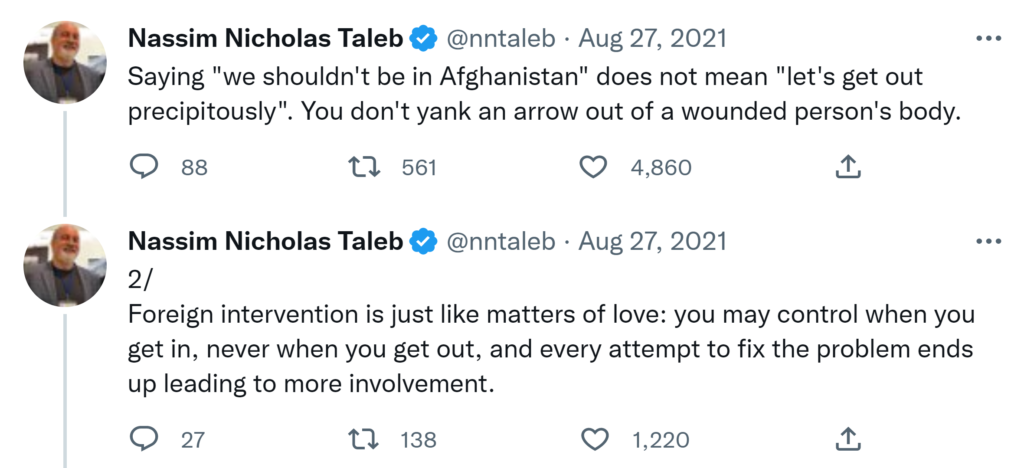
Task: Like the tweet with 4,860 likes
Action: pos(594,167)
